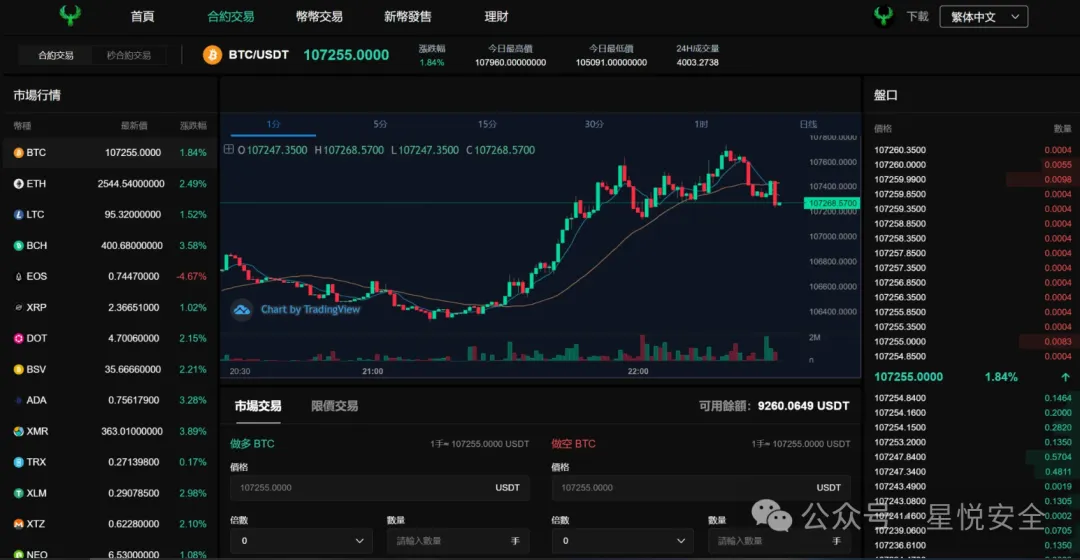Screen dimensions: 1080x560
Task: Click the 107268.5700 price tag on chart axis
Action: (832, 203)
